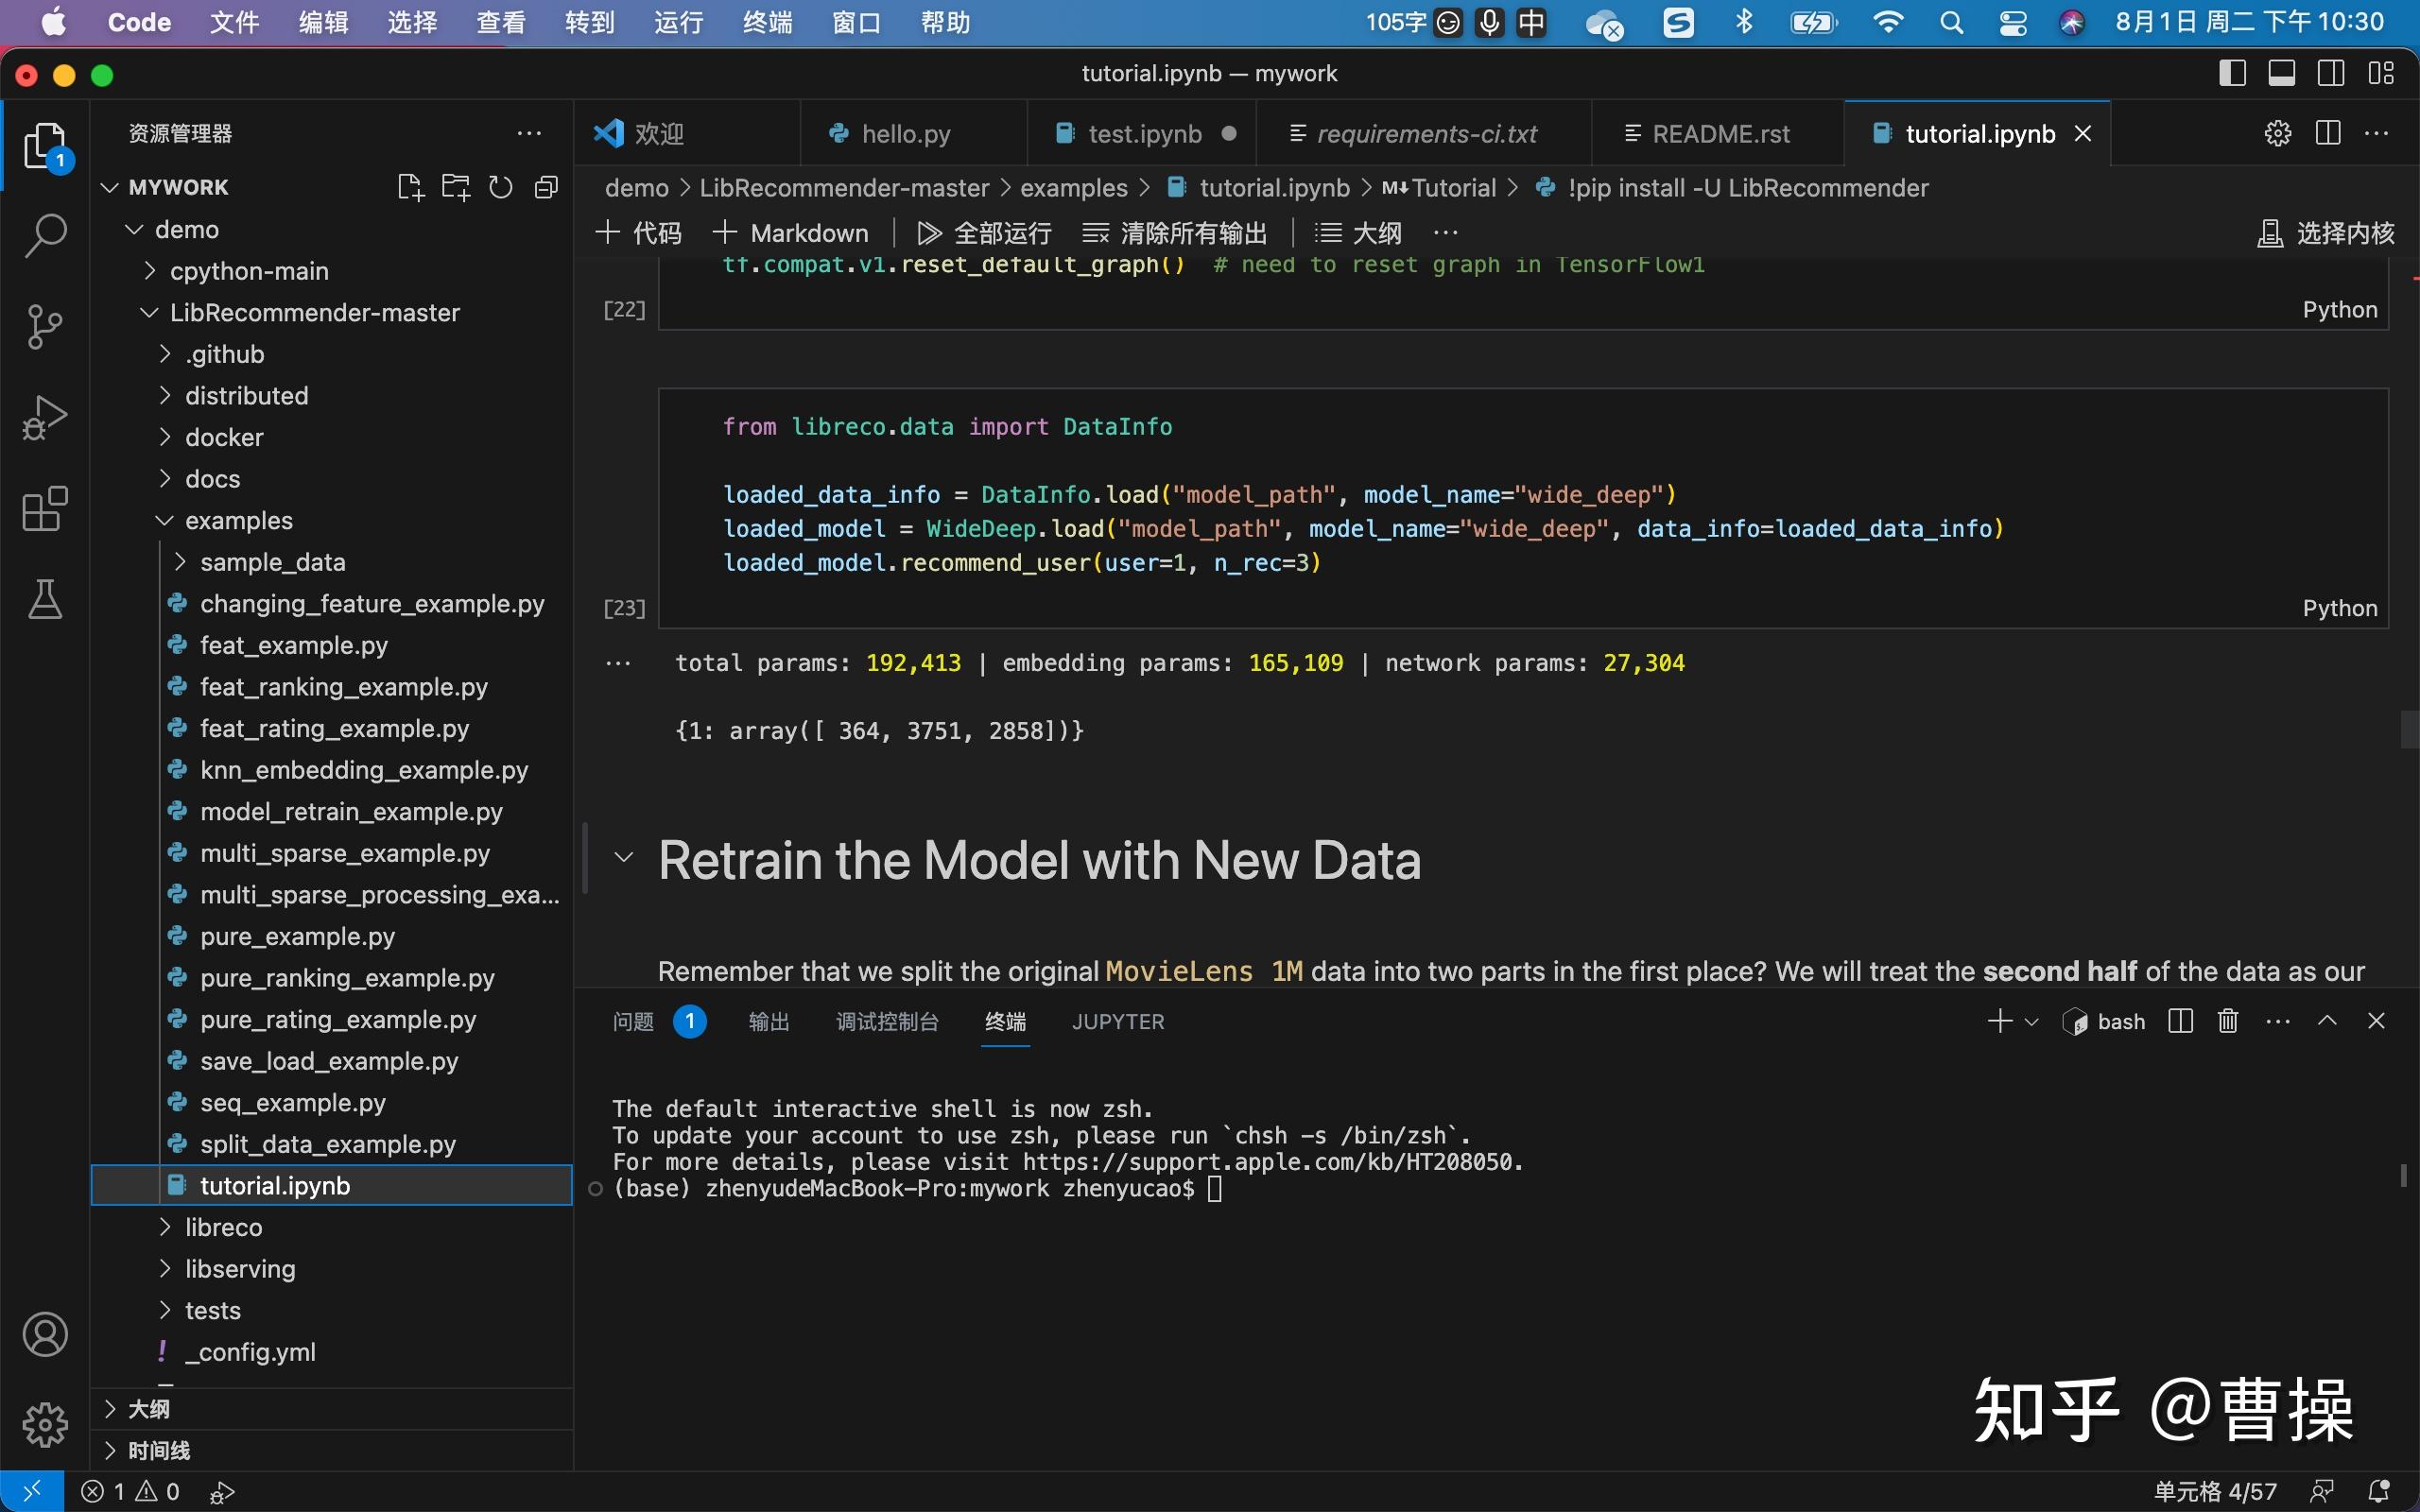Switch to README.rst tab

tap(1719, 133)
